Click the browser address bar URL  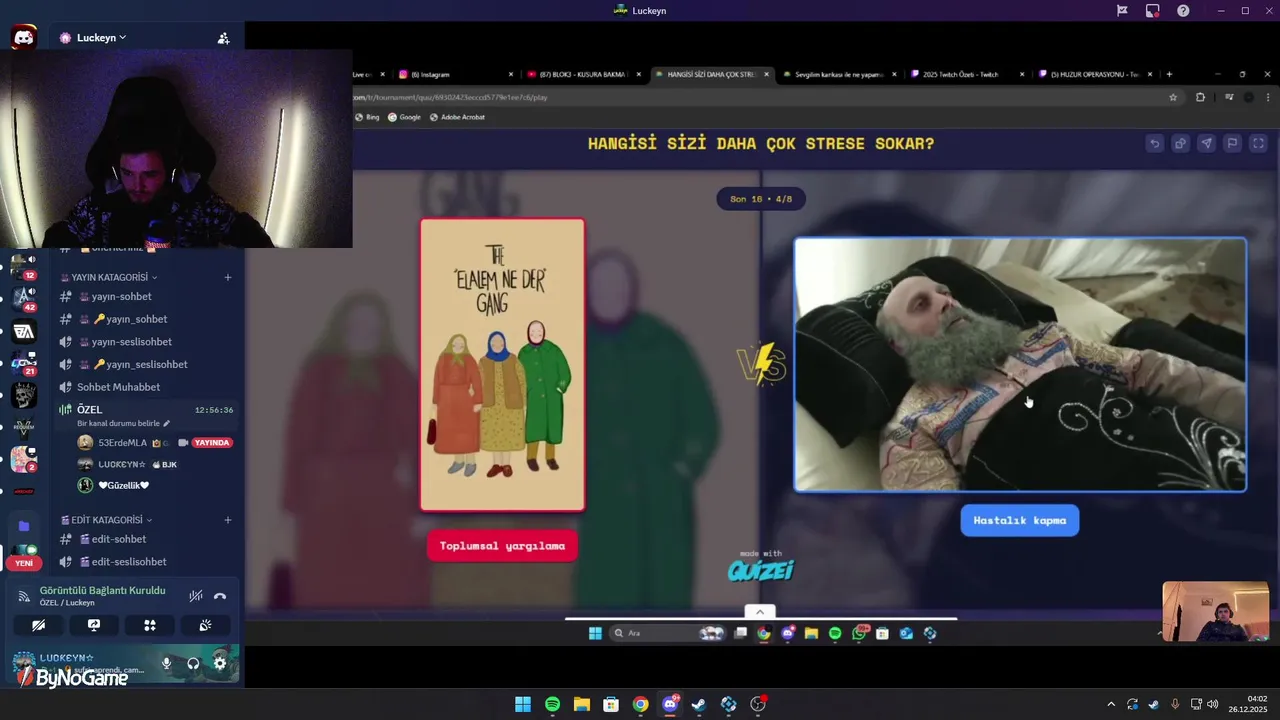pyautogui.click(x=450, y=97)
